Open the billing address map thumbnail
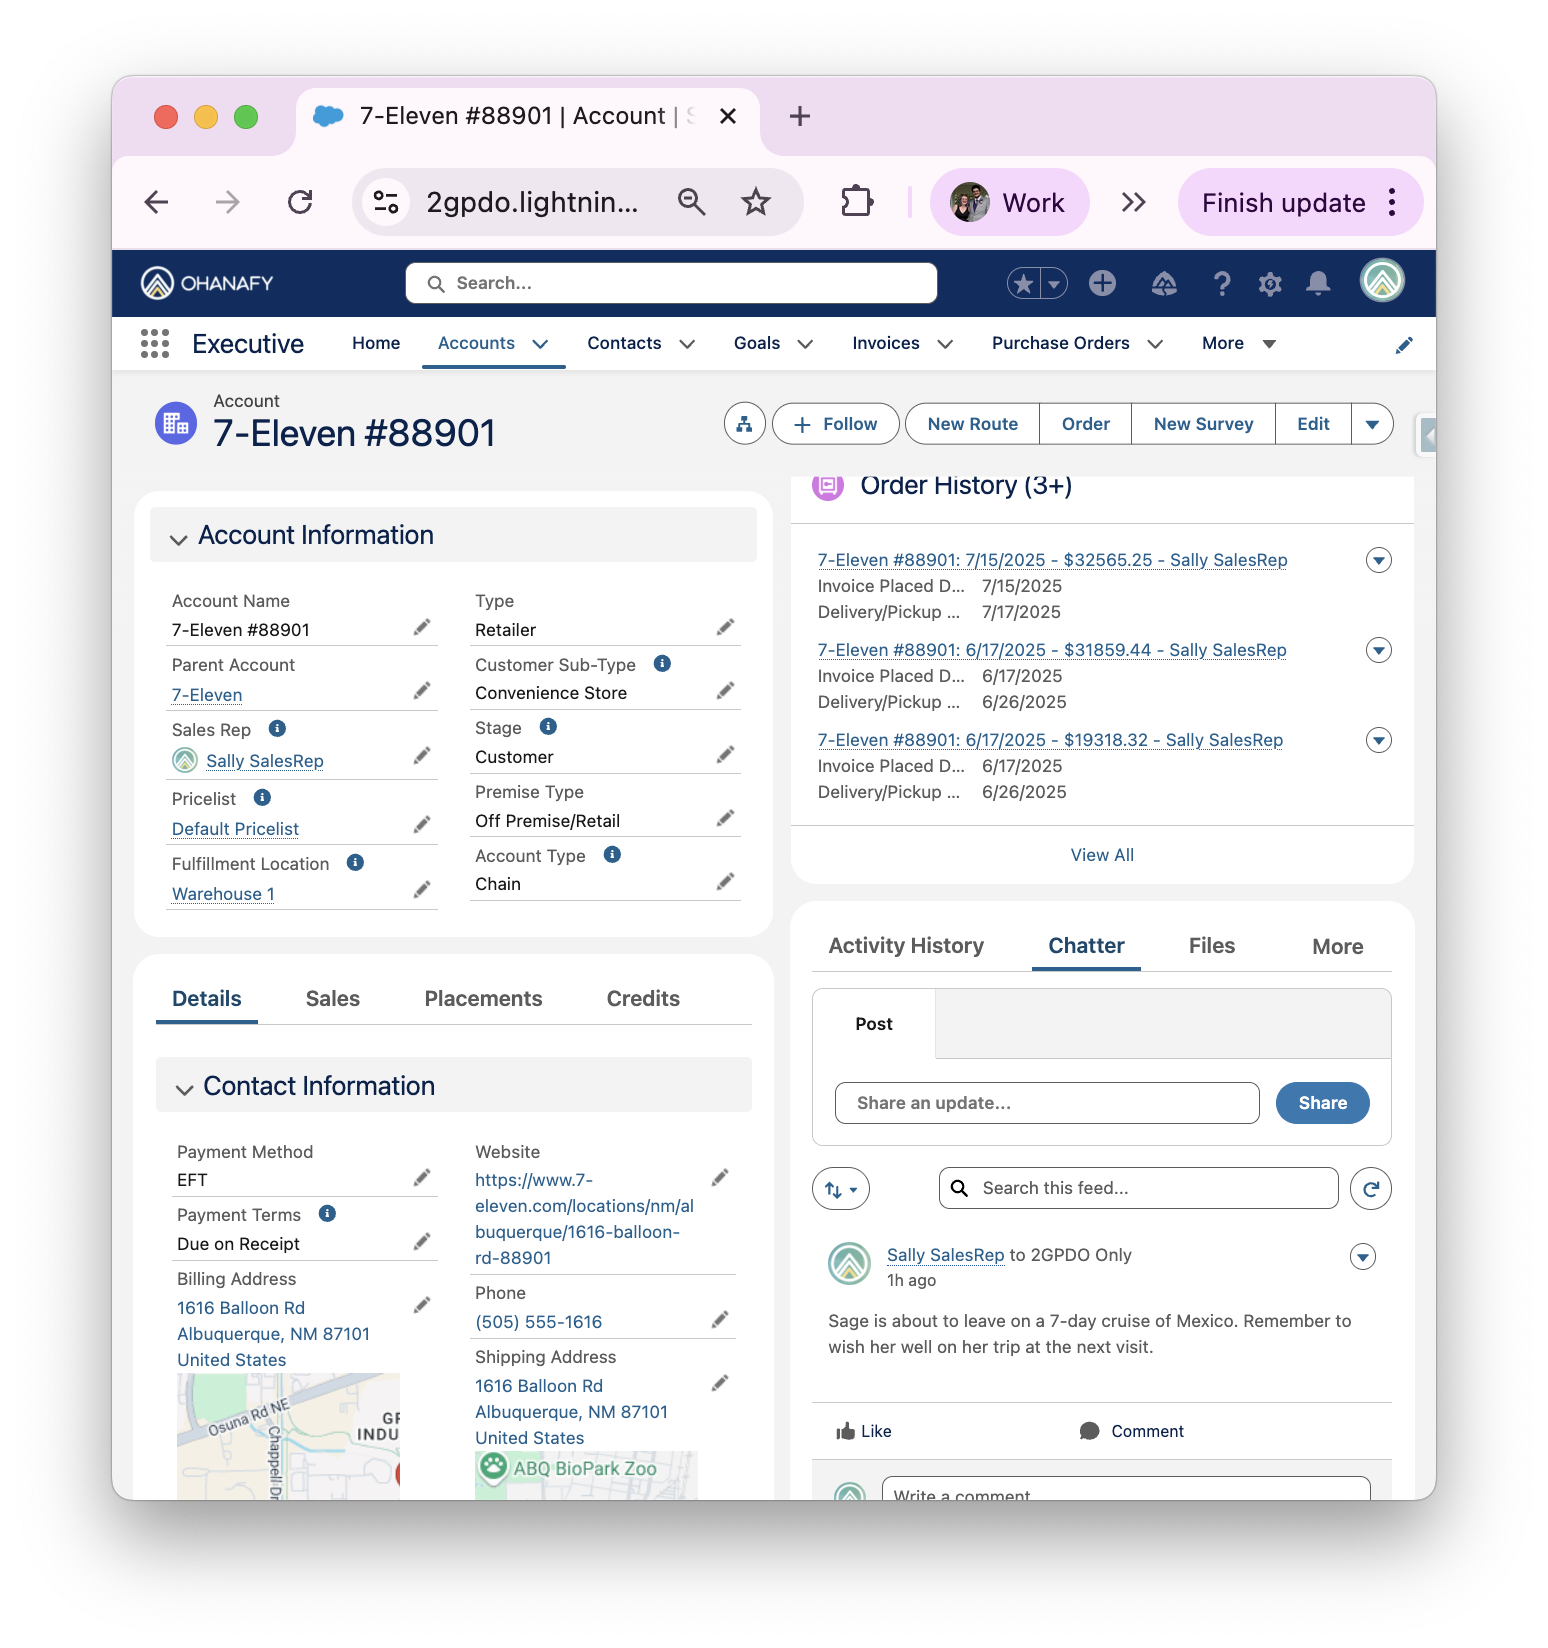This screenshot has height=1648, width=1548. pyautogui.click(x=288, y=1436)
